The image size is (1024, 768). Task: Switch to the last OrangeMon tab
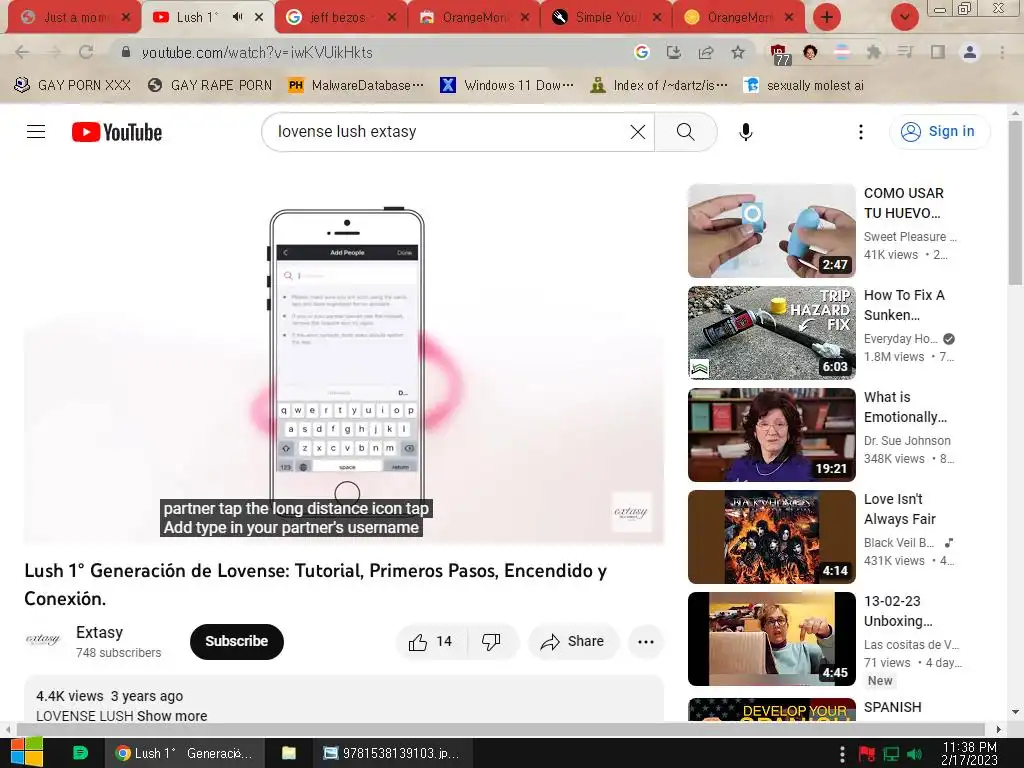click(x=737, y=17)
